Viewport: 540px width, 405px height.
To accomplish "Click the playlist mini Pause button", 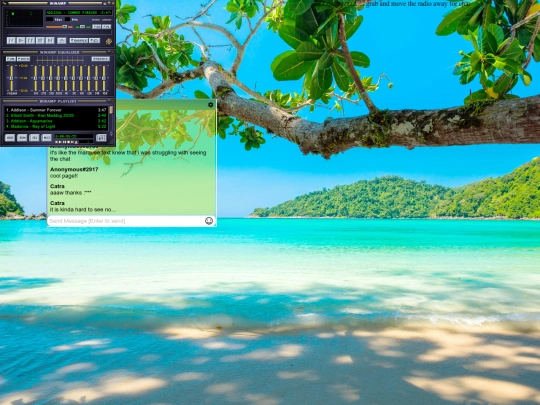I will [64, 142].
